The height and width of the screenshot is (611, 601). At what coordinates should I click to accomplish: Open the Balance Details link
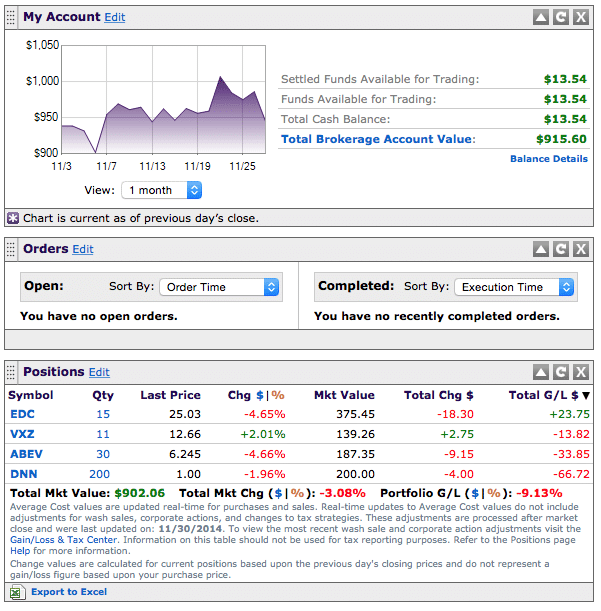tap(549, 159)
